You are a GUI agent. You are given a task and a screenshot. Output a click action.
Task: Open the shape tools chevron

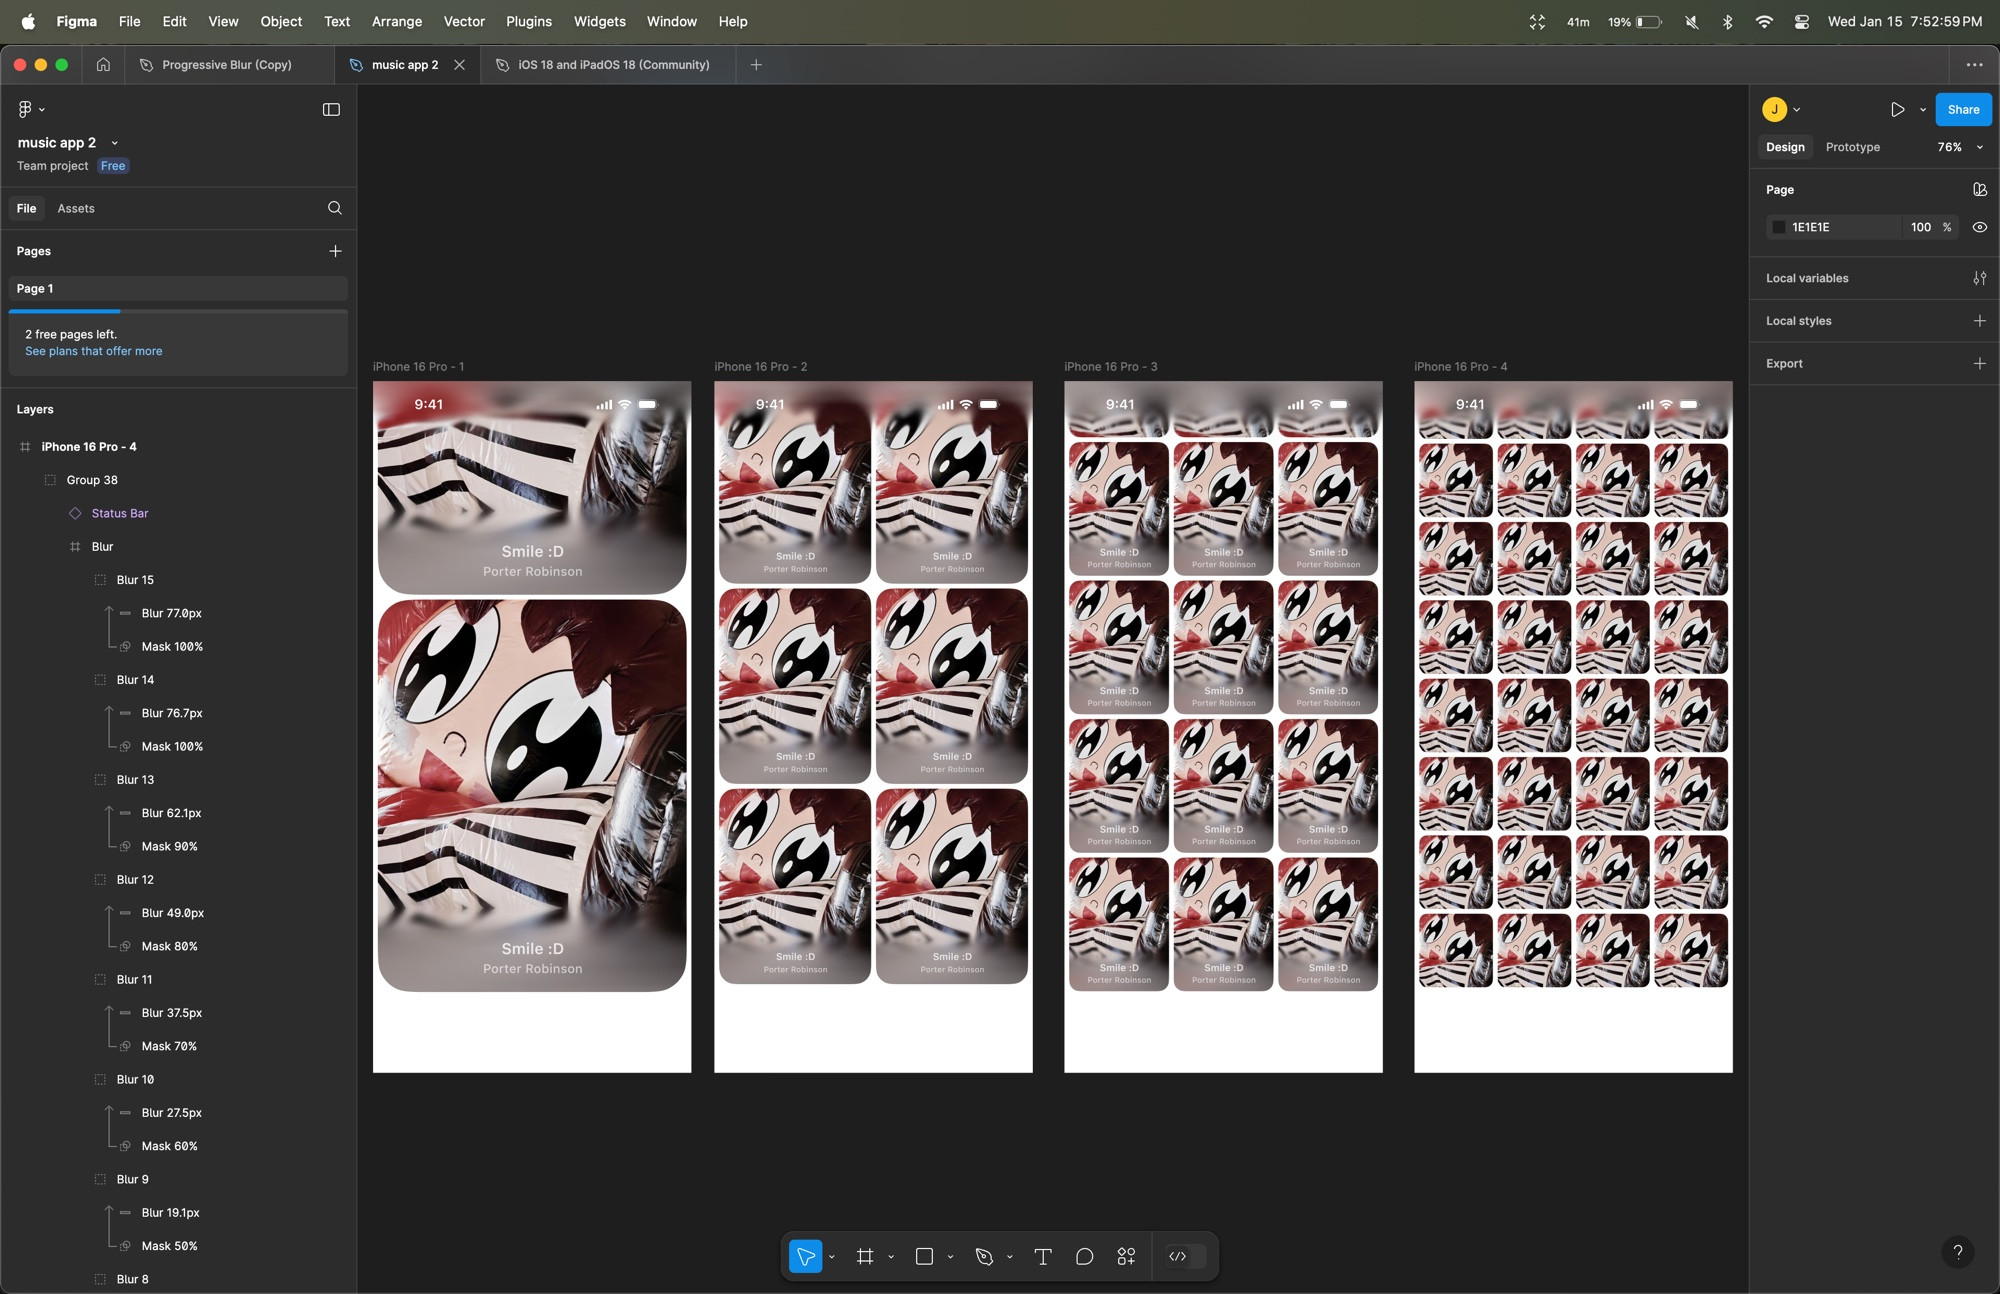coord(950,1257)
